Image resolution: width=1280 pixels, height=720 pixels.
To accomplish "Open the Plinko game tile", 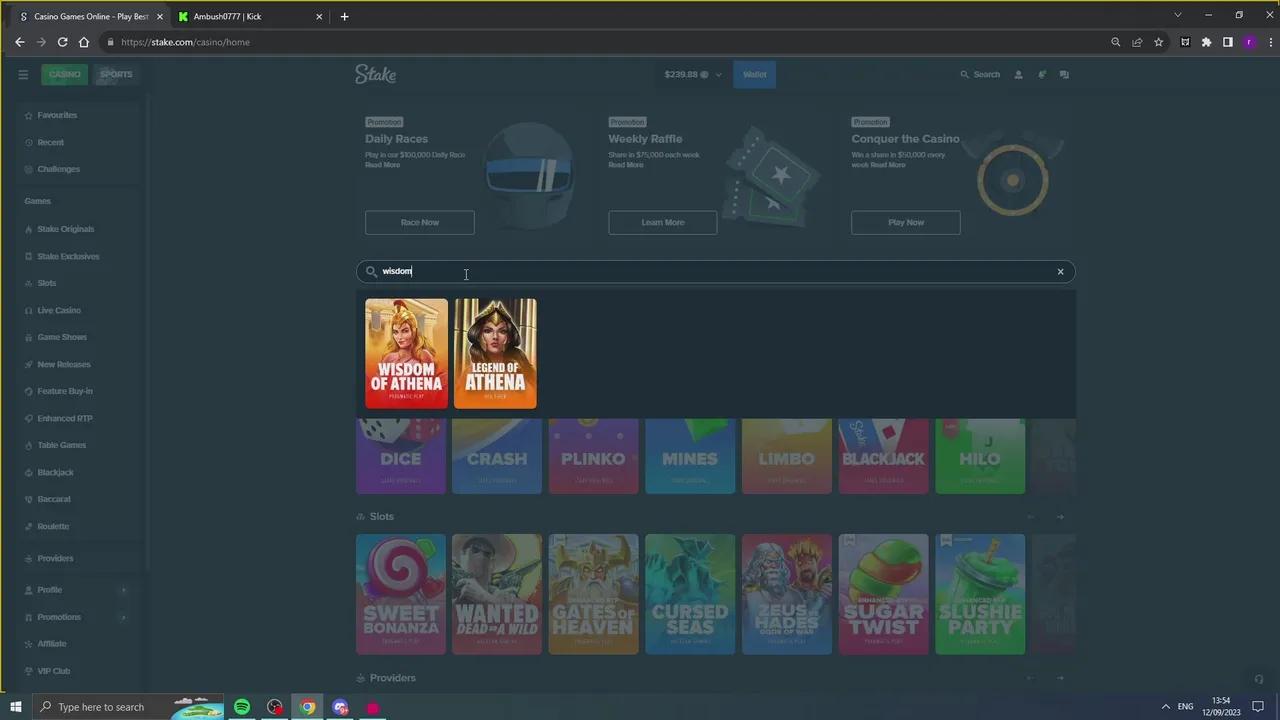I will pyautogui.click(x=594, y=456).
